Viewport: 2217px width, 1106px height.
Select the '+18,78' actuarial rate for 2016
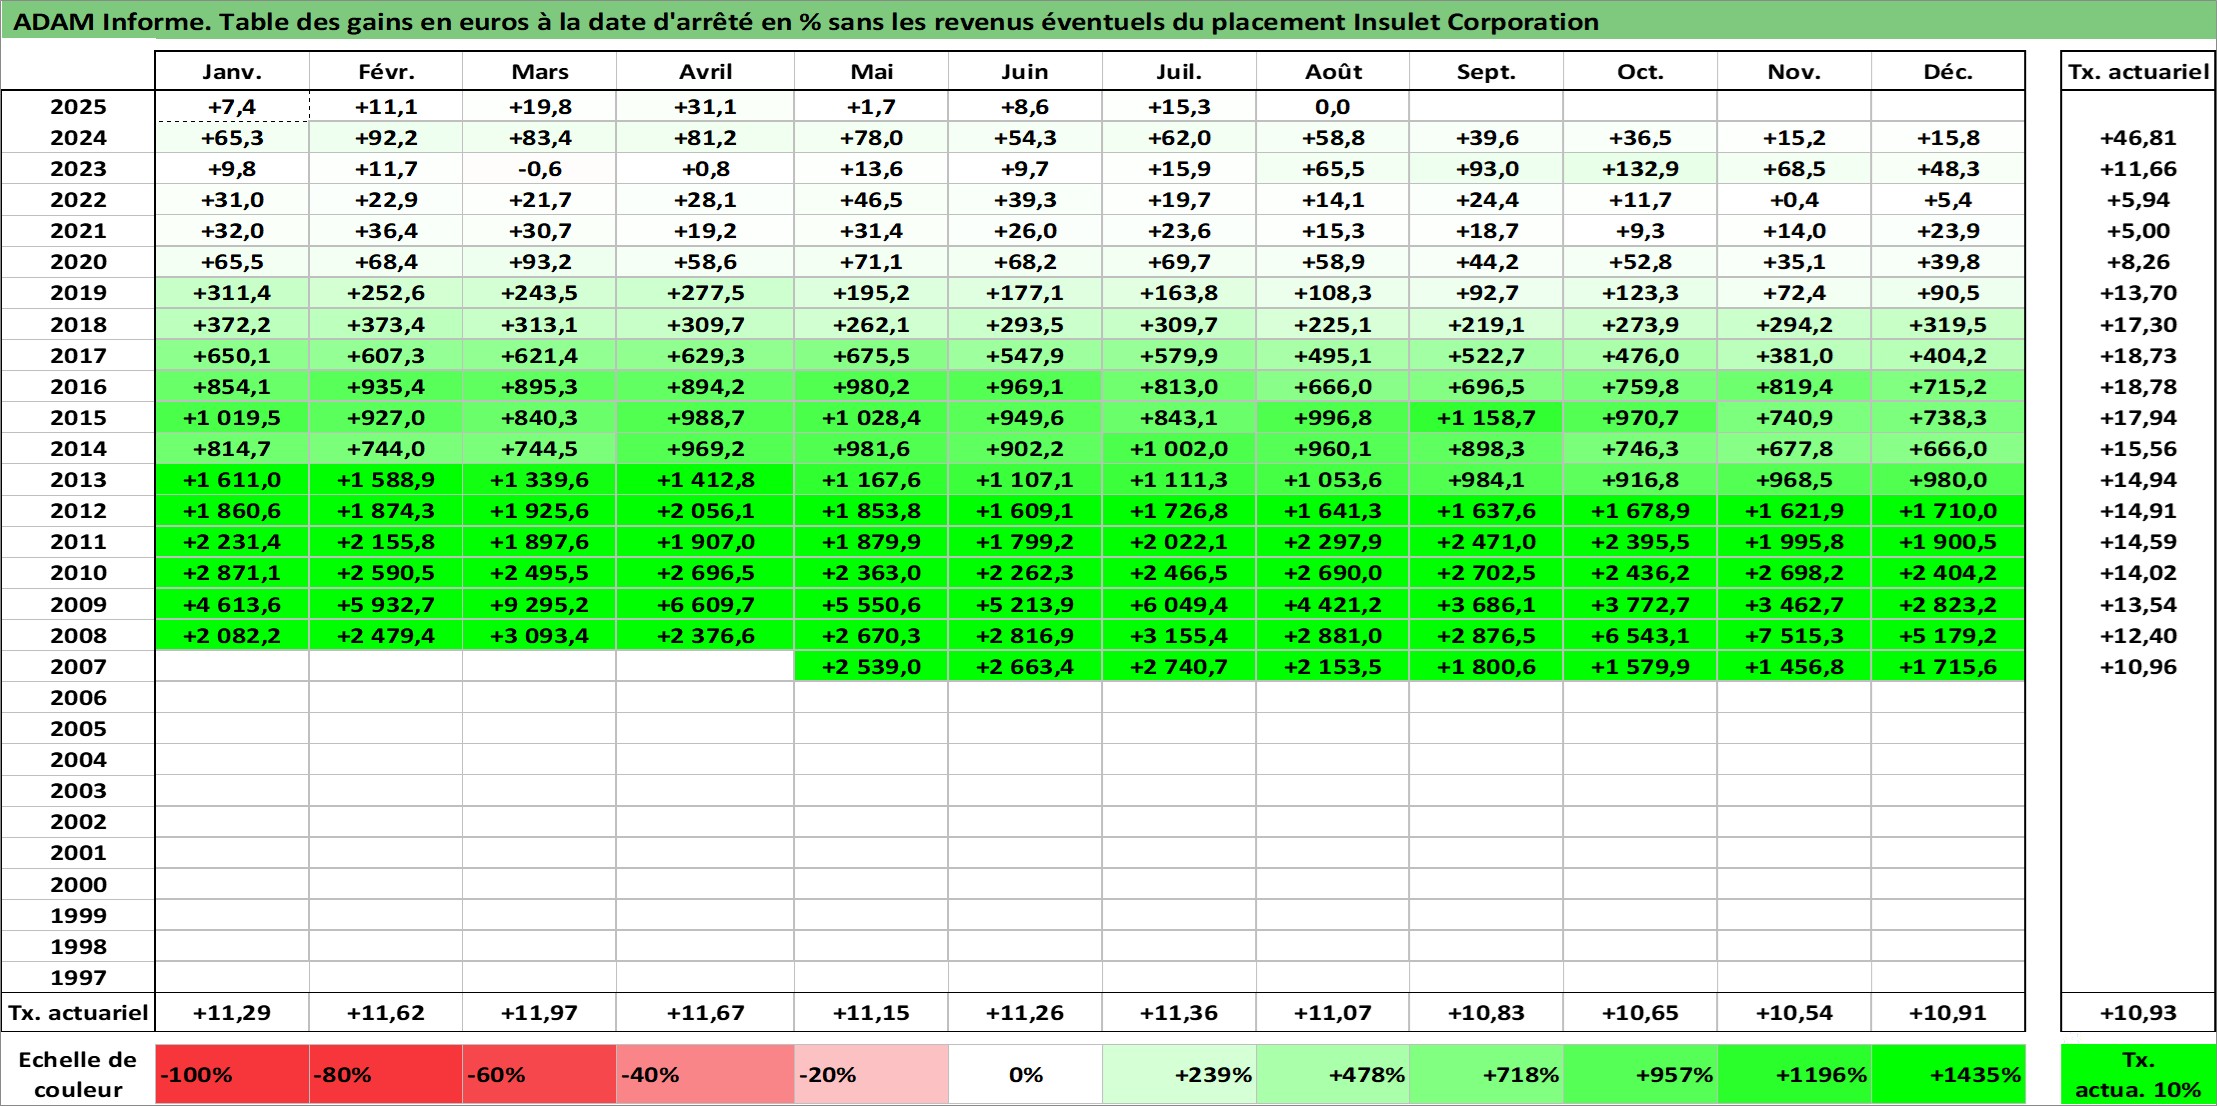(x=2138, y=386)
